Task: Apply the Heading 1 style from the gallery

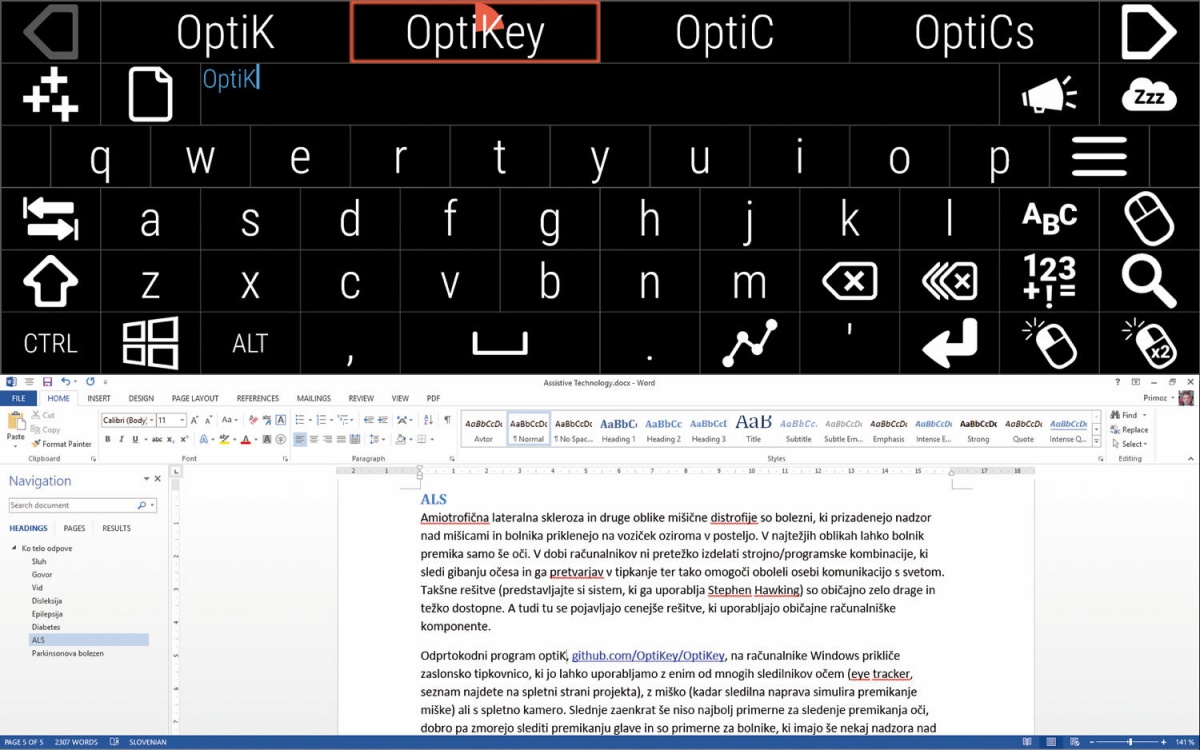Action: point(618,429)
